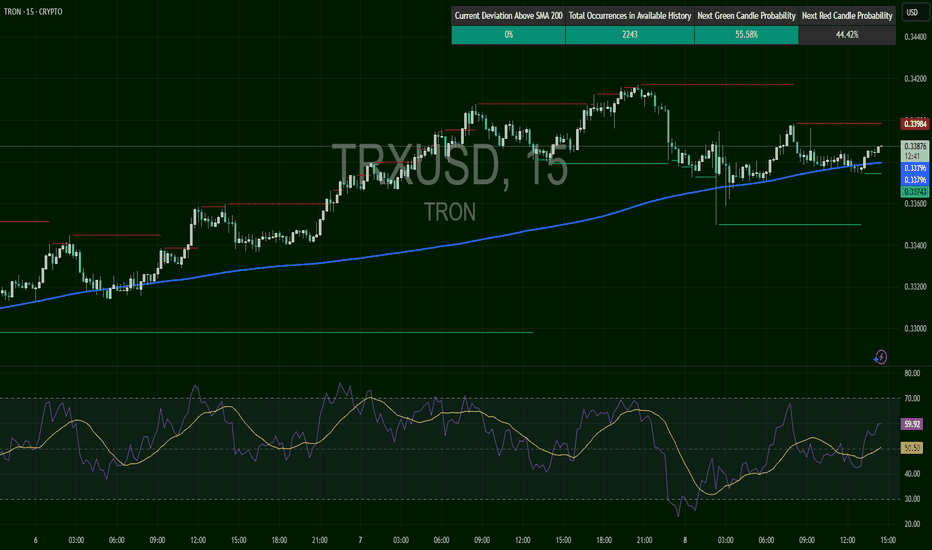The width and height of the screenshot is (932, 550).
Task: Click the yellow RSI average tag 50.50
Action: pyautogui.click(x=912, y=448)
